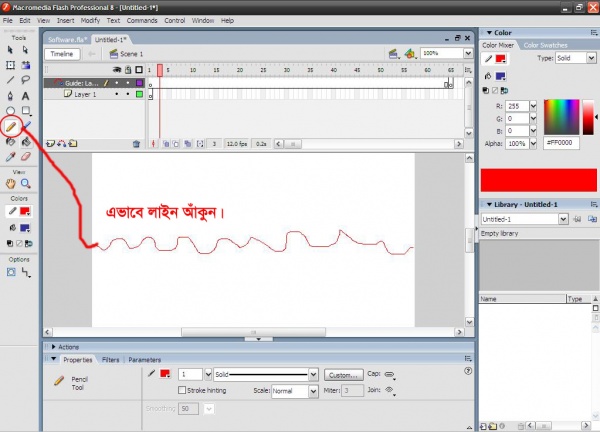Open the R value 255 dropdown arrow
Viewport: 600px width, 432px height.
(533, 106)
